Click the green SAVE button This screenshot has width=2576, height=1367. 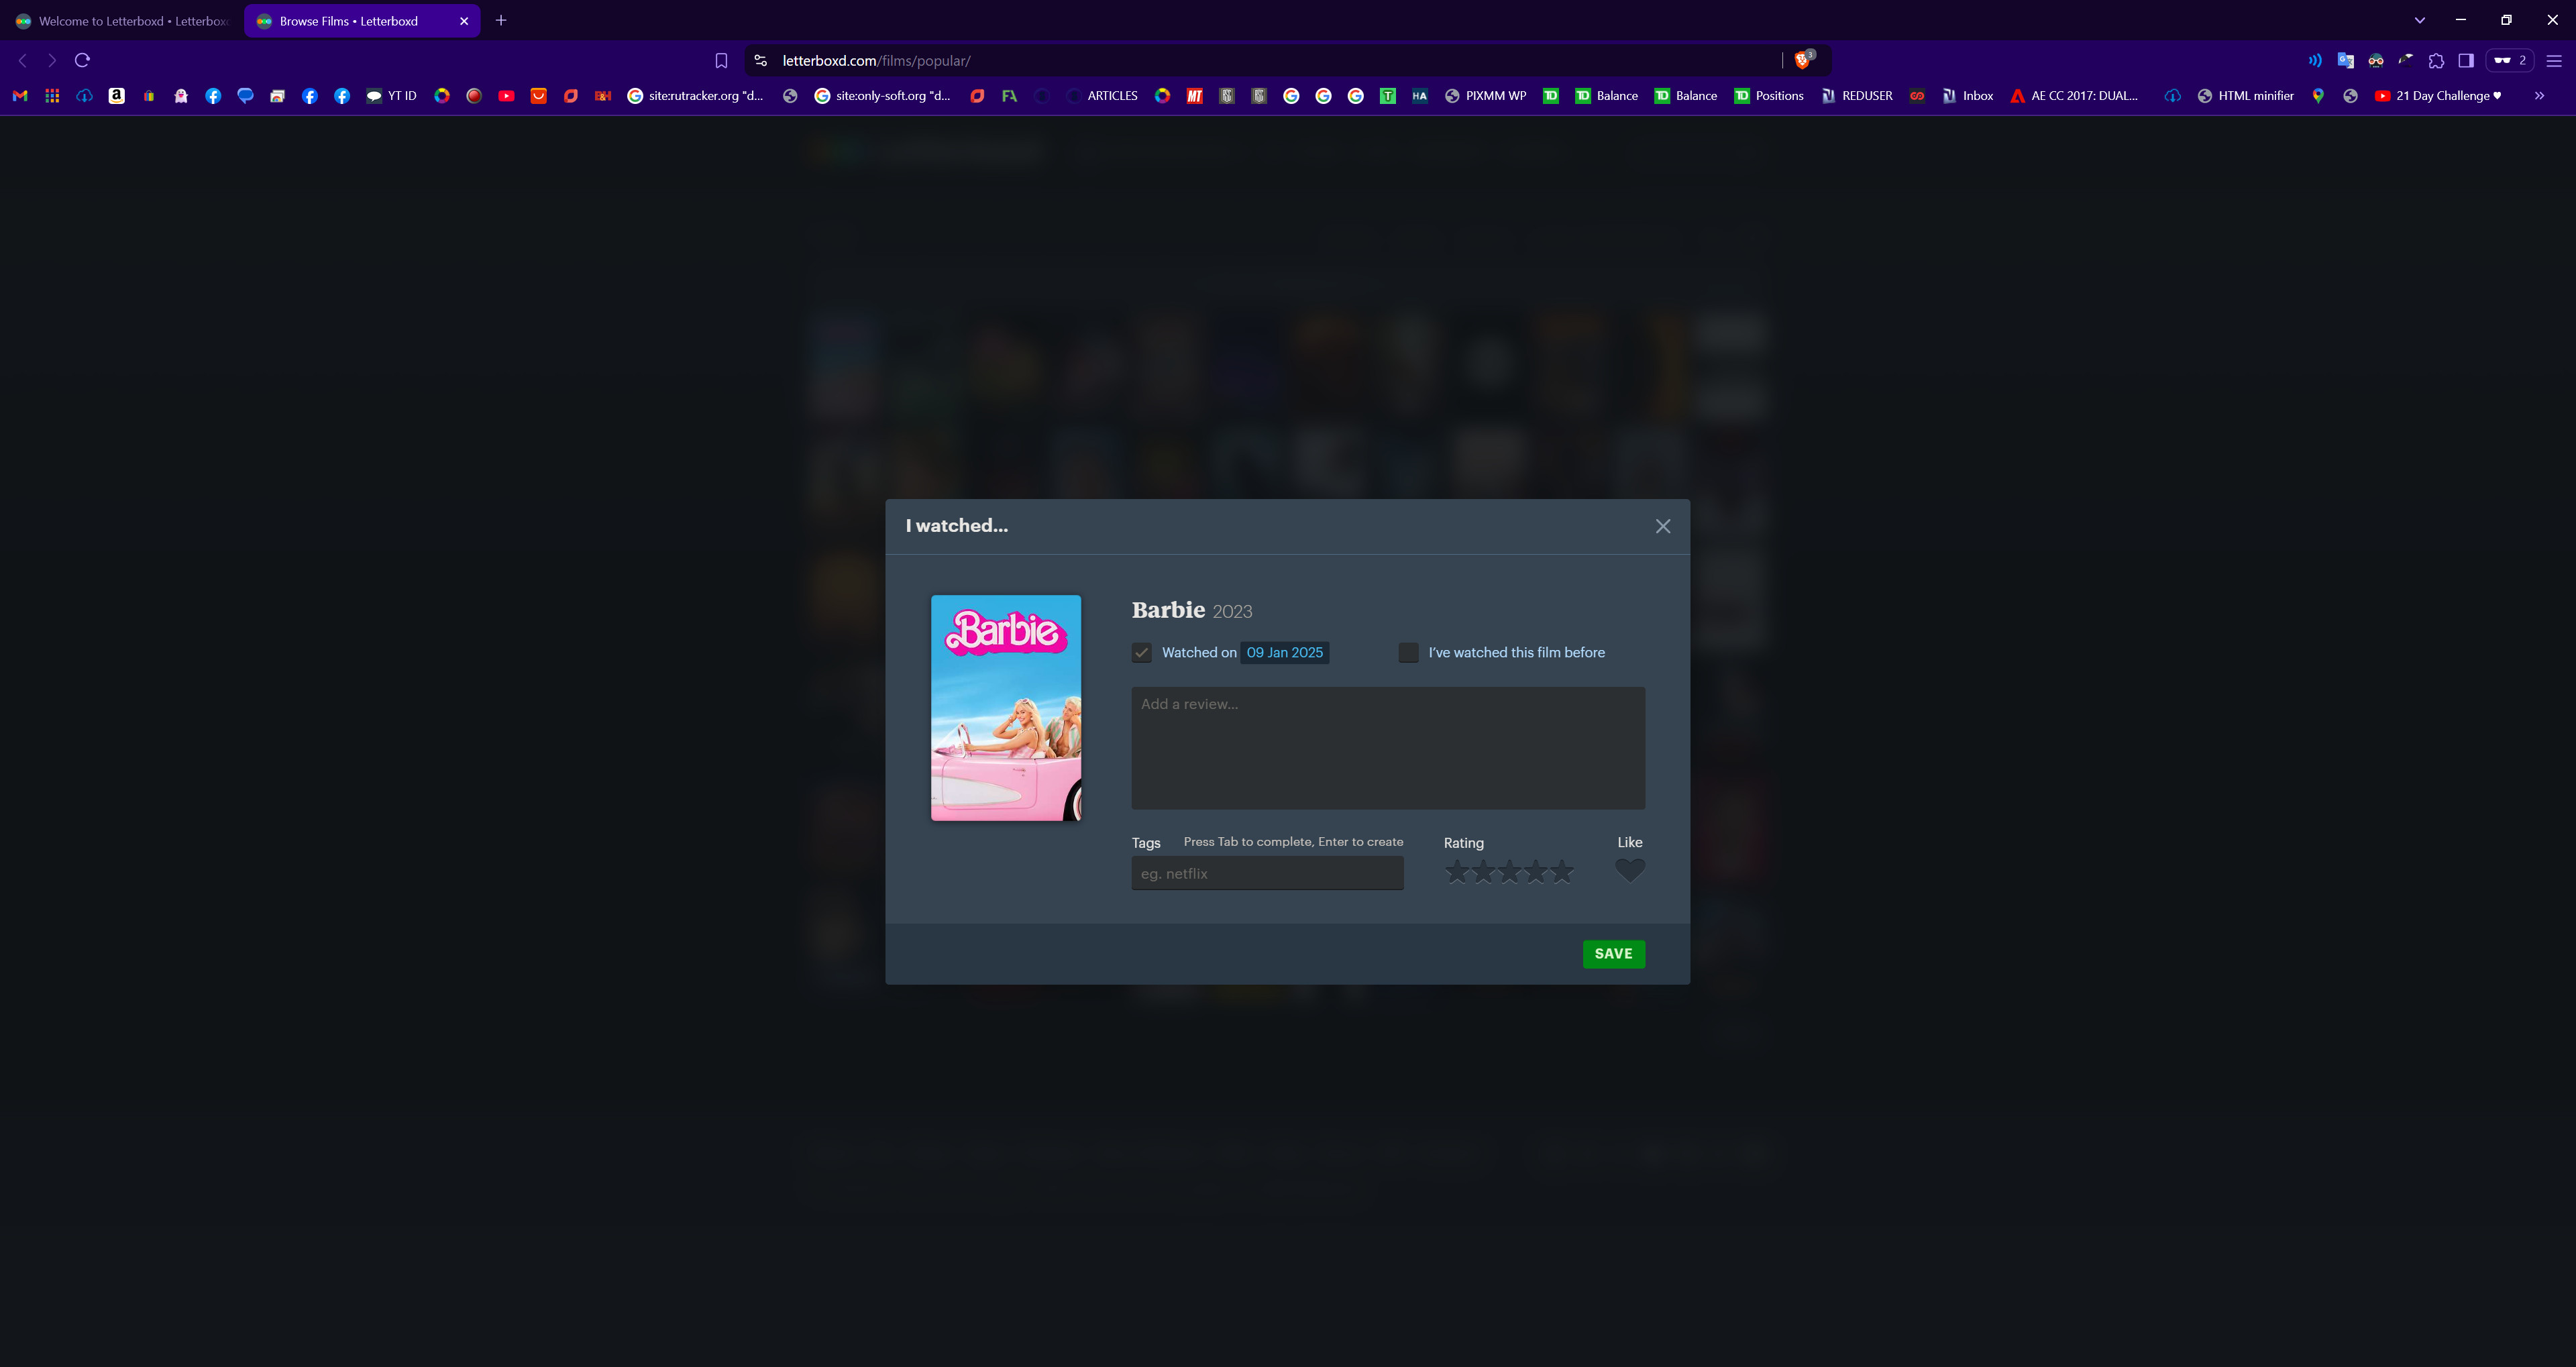[x=1613, y=954]
